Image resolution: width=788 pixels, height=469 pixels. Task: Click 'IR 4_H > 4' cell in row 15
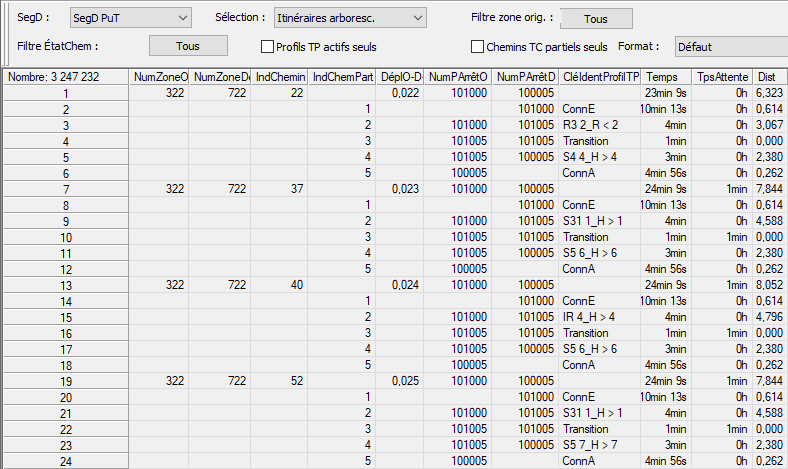(x=600, y=317)
